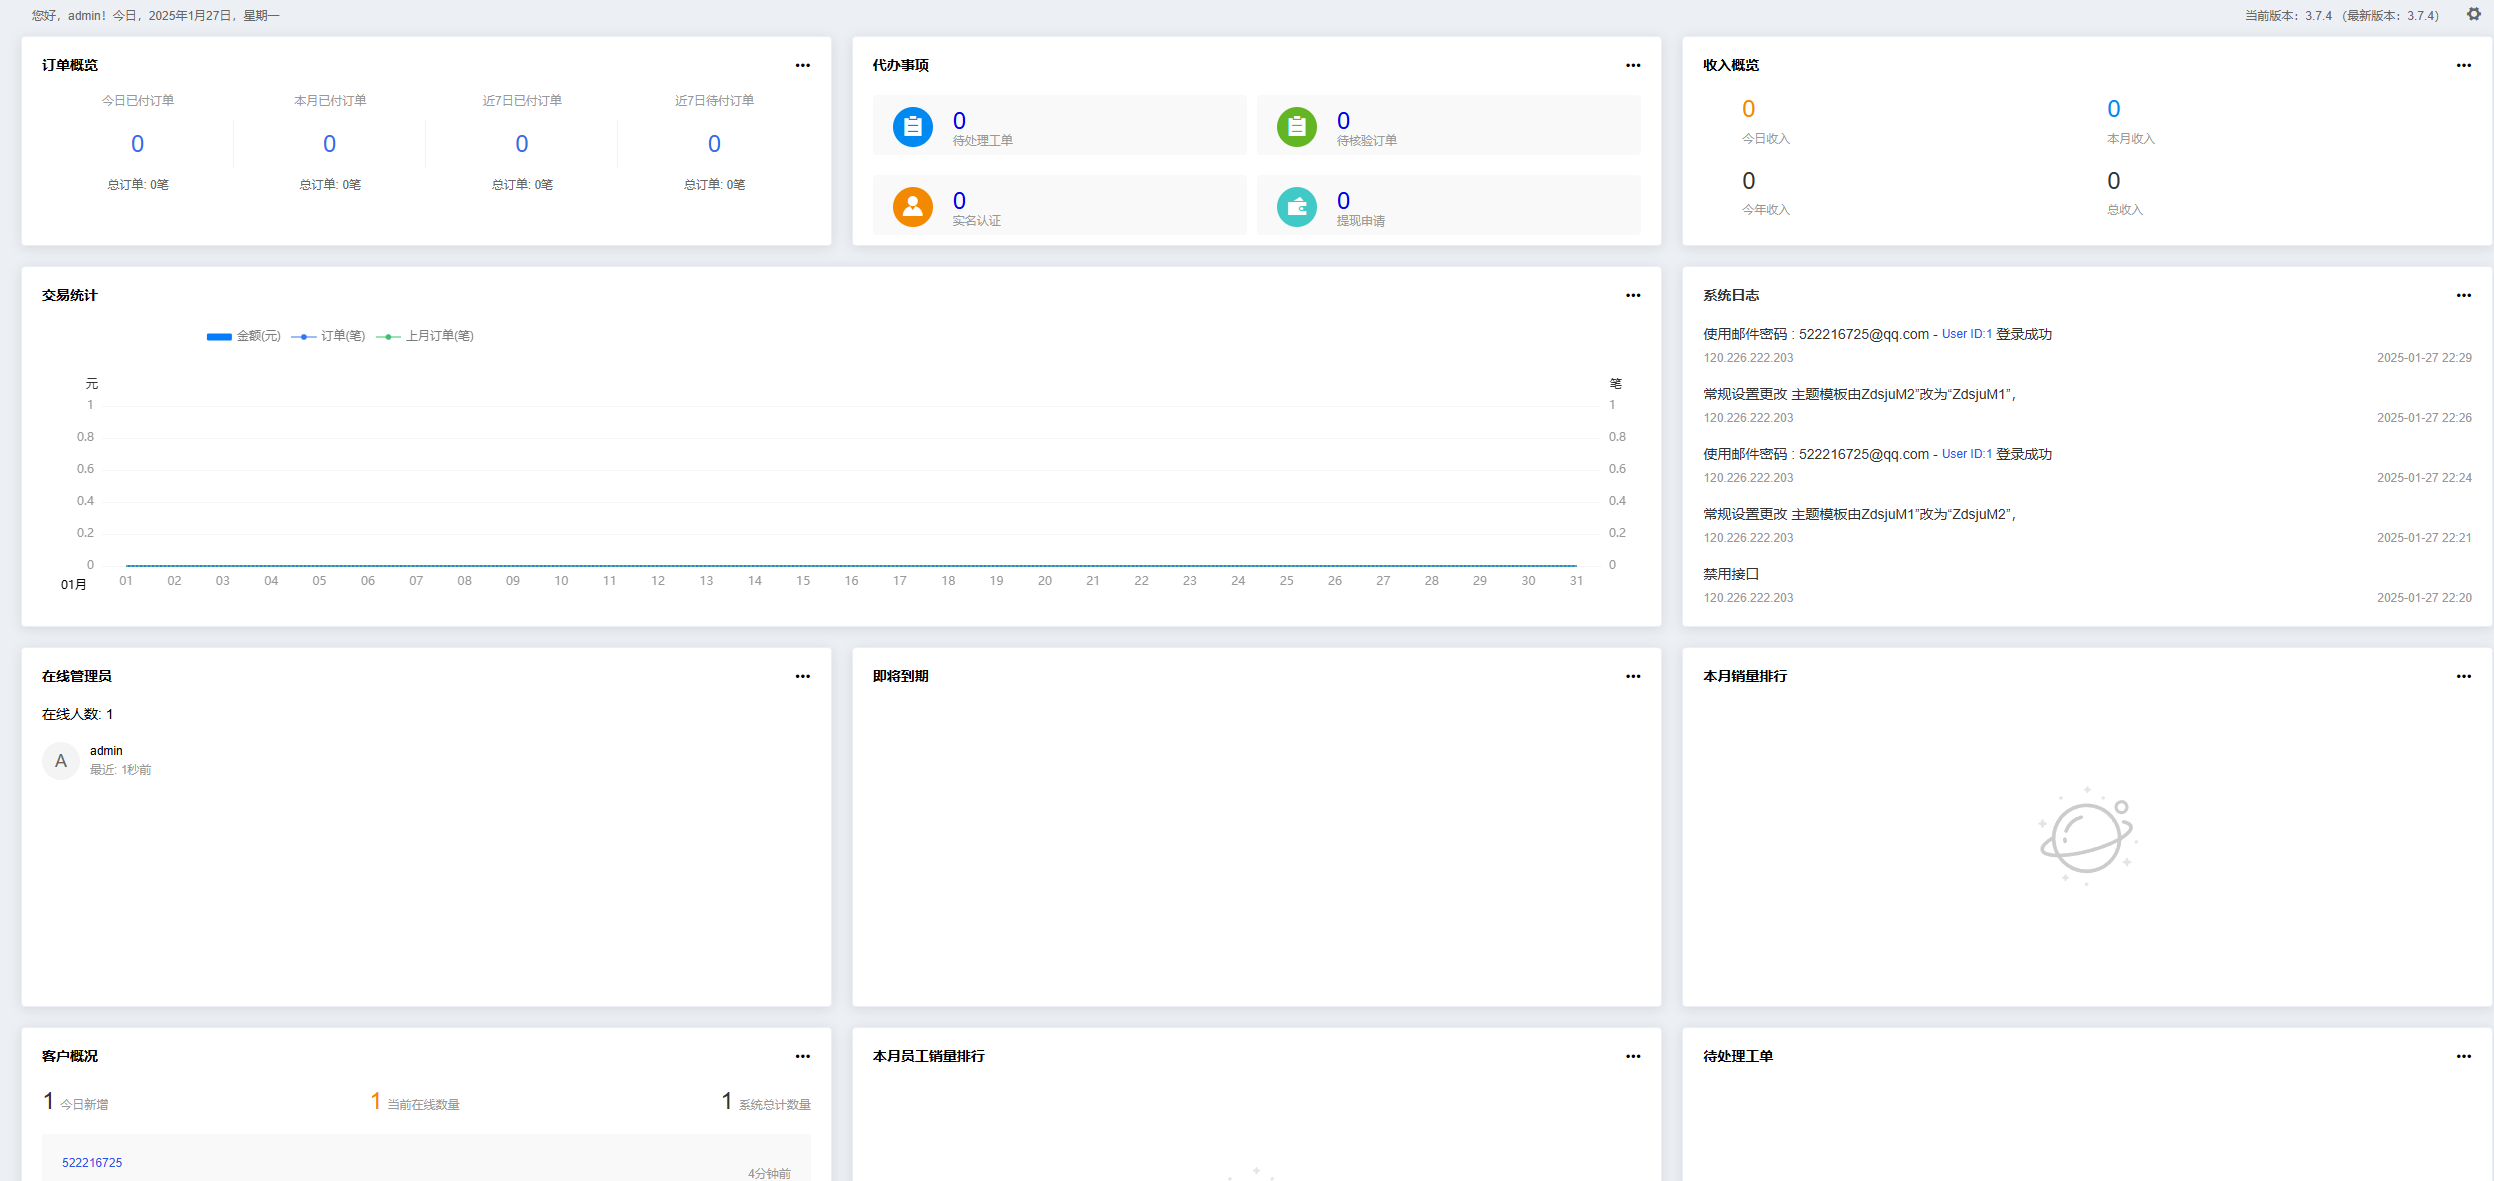Viewport: 2494px width, 1181px height.
Task: Click the orange 实名认证 person icon
Action: [912, 207]
